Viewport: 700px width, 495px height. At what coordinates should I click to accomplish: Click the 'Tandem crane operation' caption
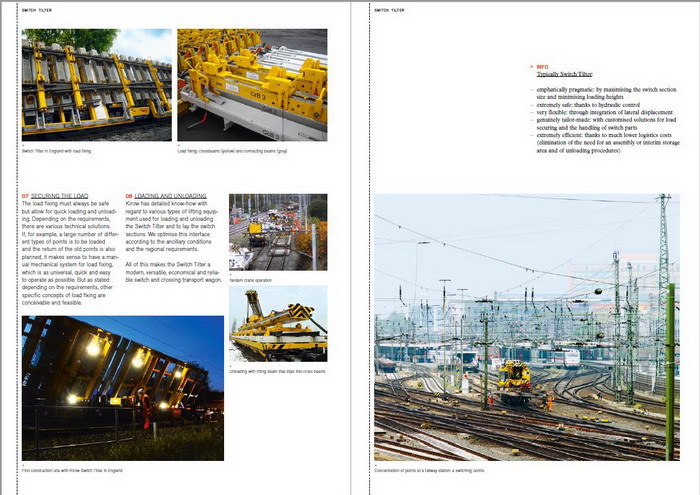(252, 279)
